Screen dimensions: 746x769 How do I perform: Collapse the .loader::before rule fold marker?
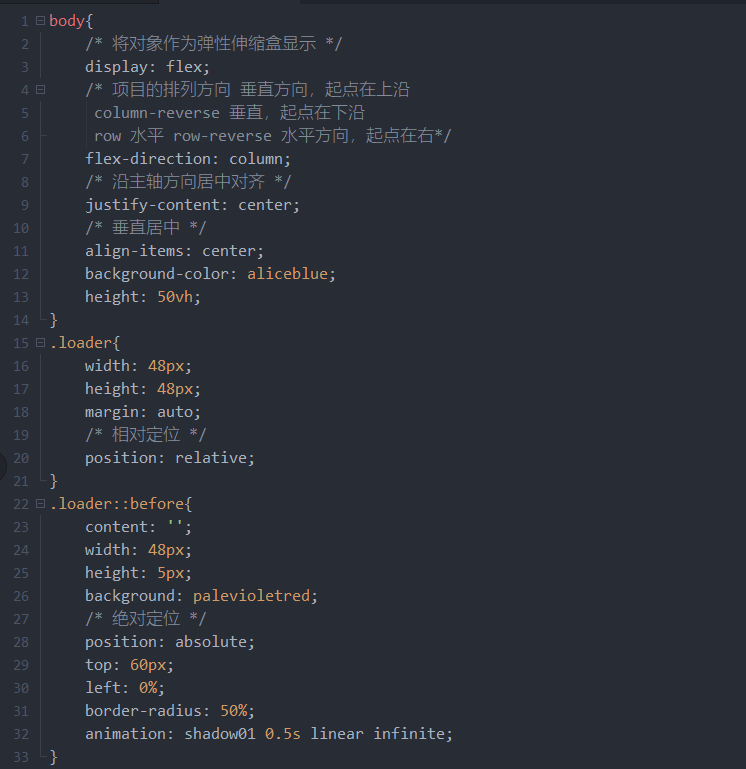pos(40,504)
